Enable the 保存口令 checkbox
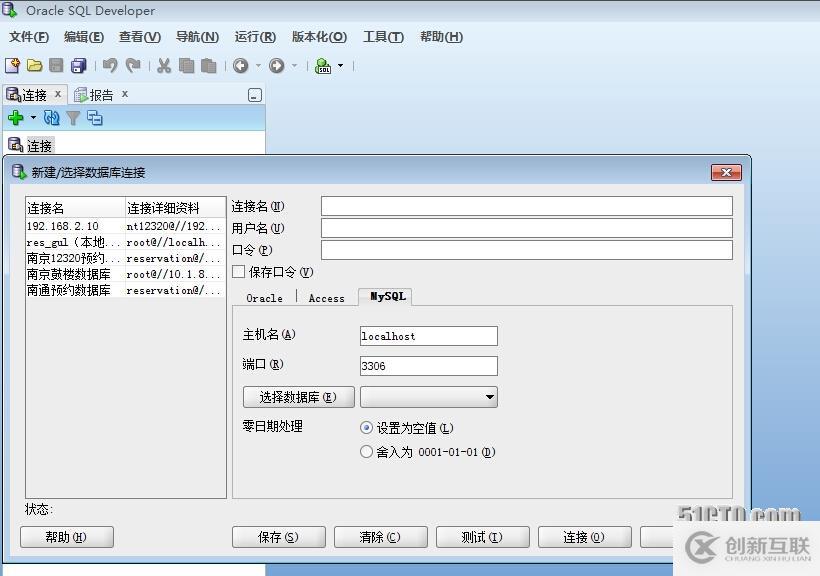 [x=237, y=271]
